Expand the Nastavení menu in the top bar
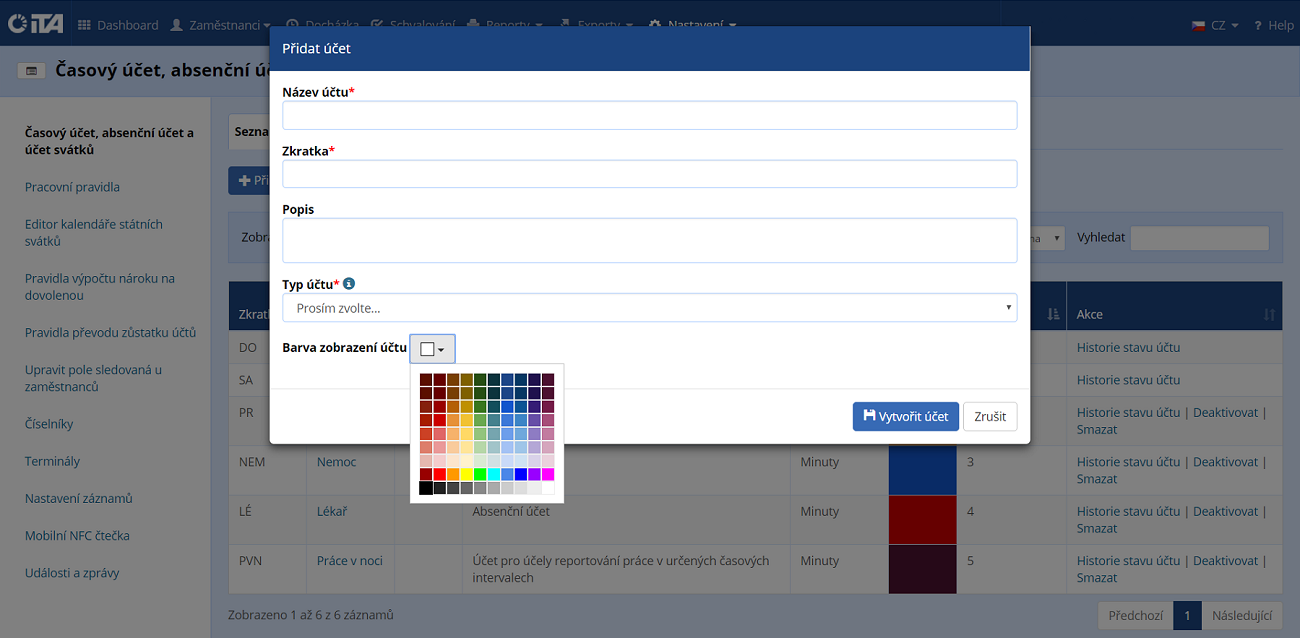Image resolution: width=1300 pixels, height=638 pixels. click(x=692, y=25)
